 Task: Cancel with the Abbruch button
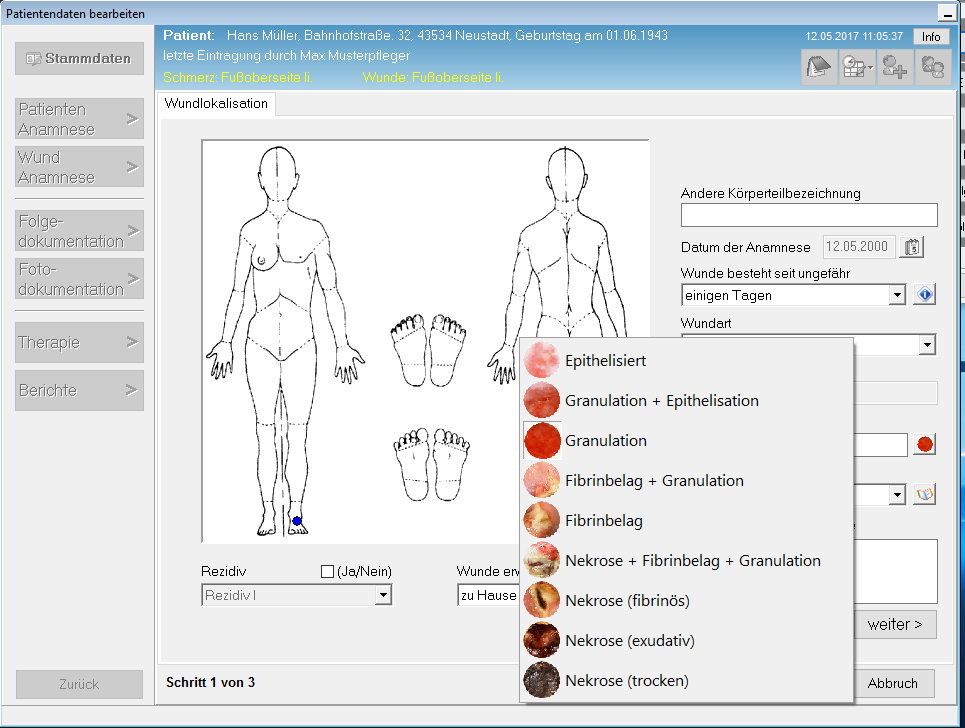pyautogui.click(x=893, y=683)
